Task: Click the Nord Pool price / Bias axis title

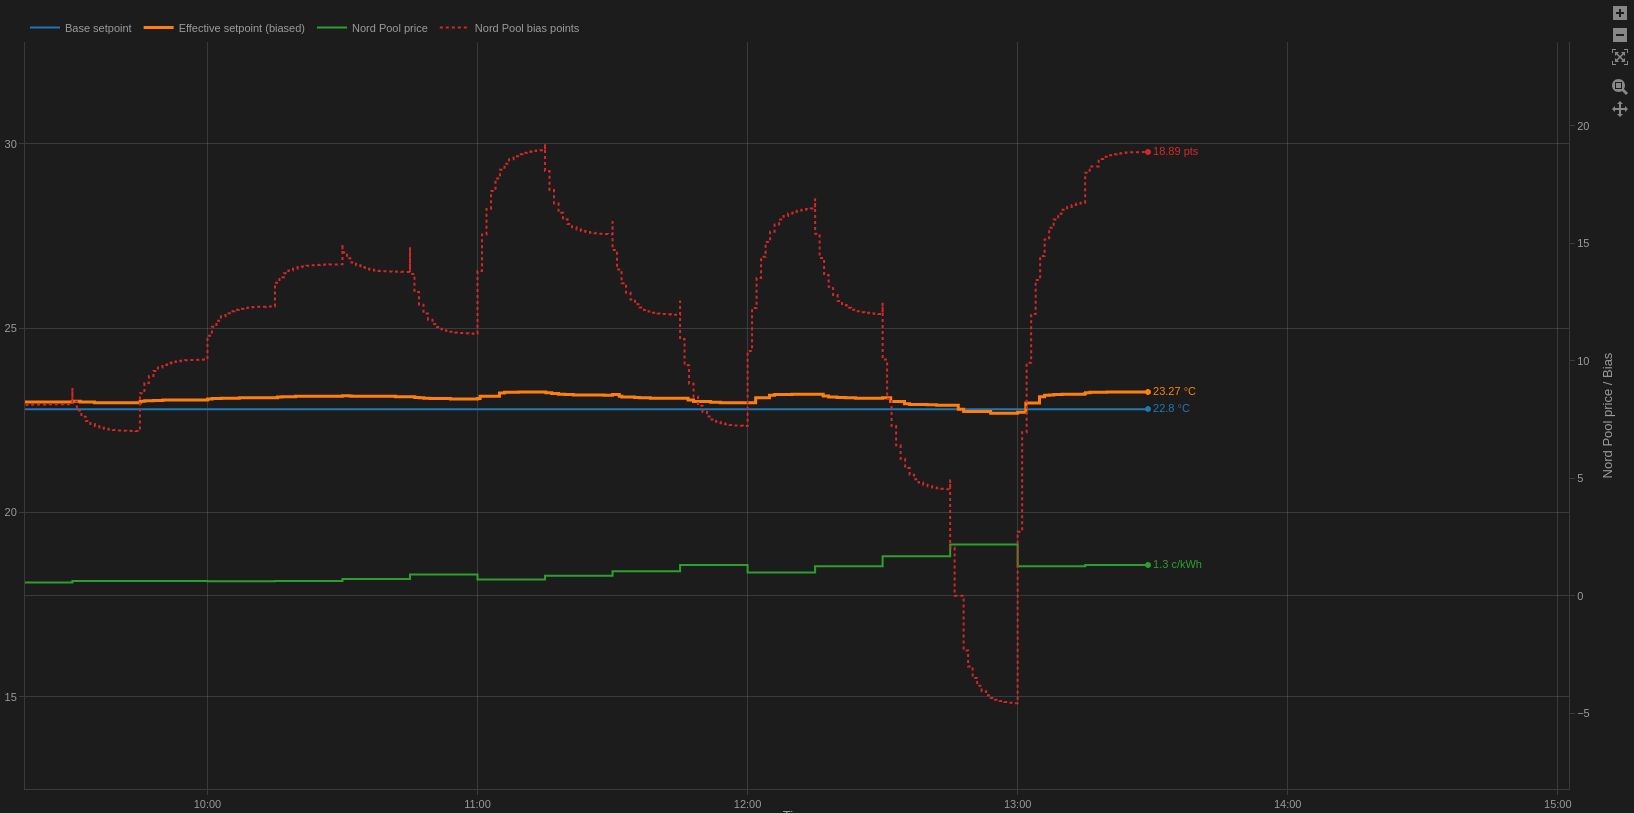Action: click(x=1608, y=415)
